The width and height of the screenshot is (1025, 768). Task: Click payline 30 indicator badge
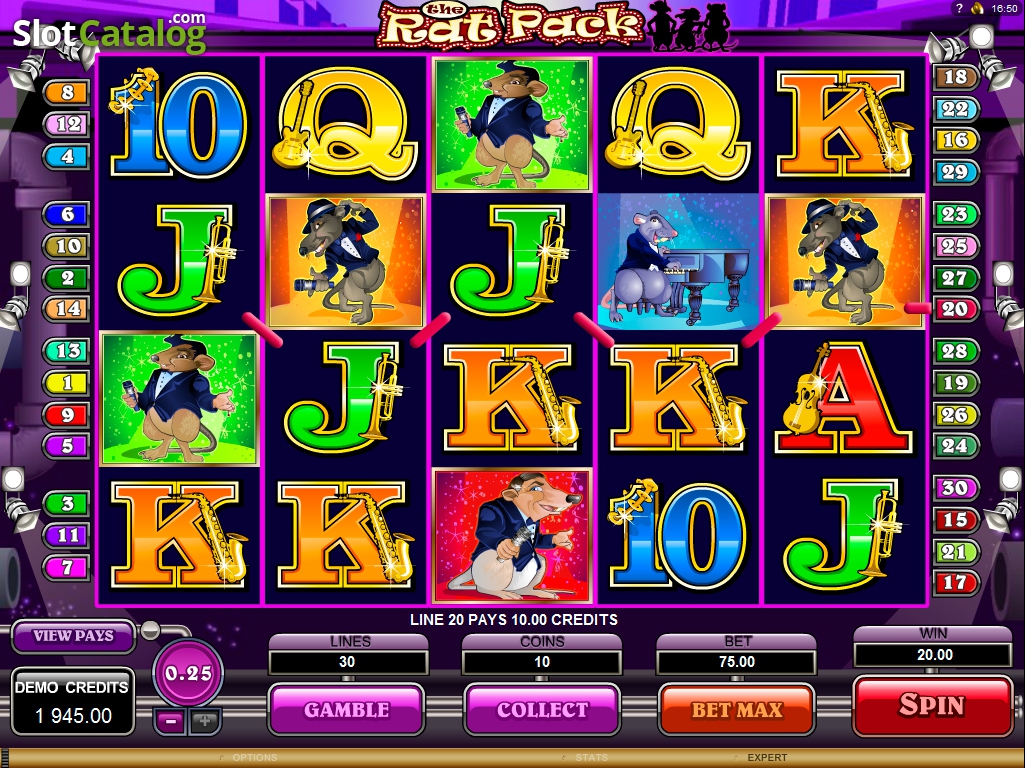(x=955, y=488)
